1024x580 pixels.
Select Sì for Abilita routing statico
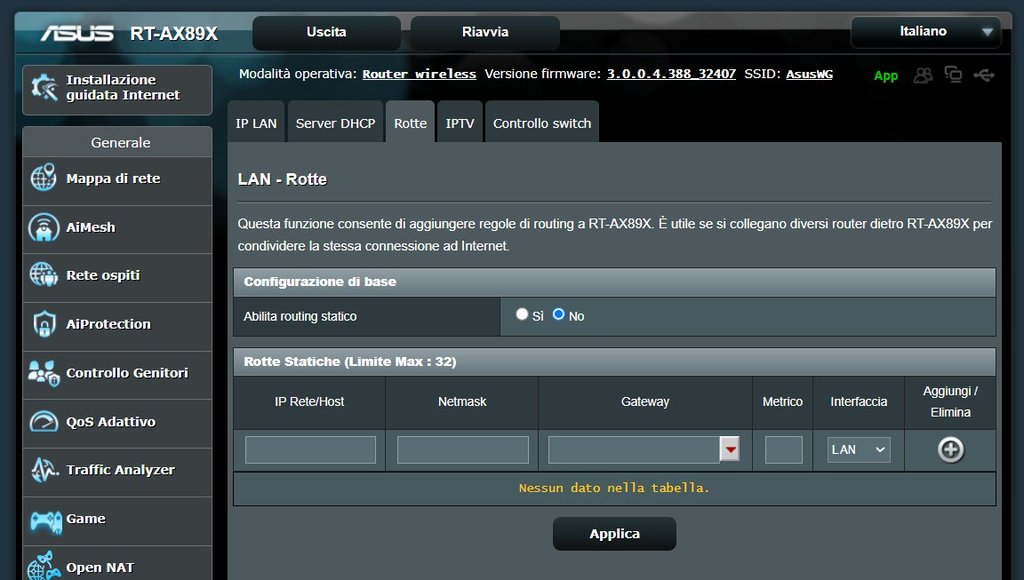point(522,314)
